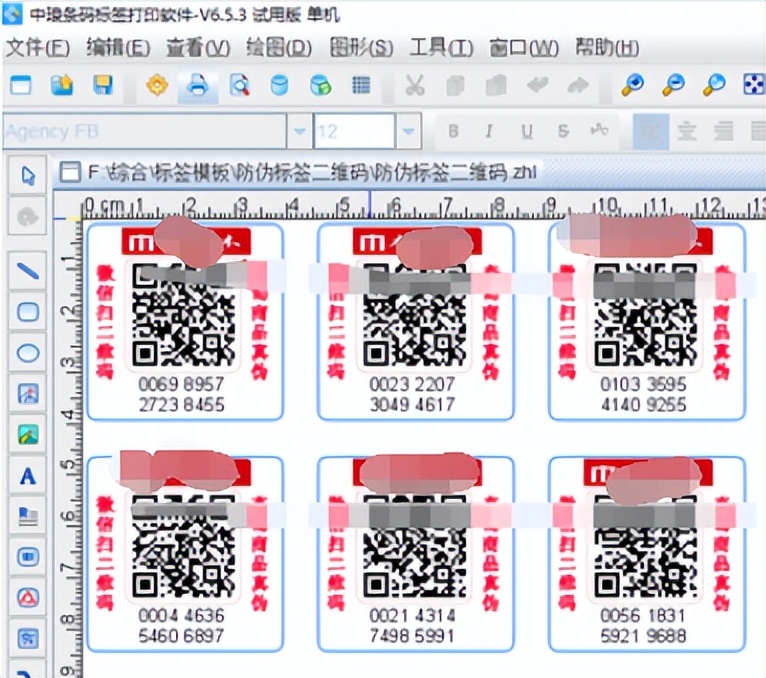
Task: Zoom out with the minus magnifier icon
Action: 674,85
